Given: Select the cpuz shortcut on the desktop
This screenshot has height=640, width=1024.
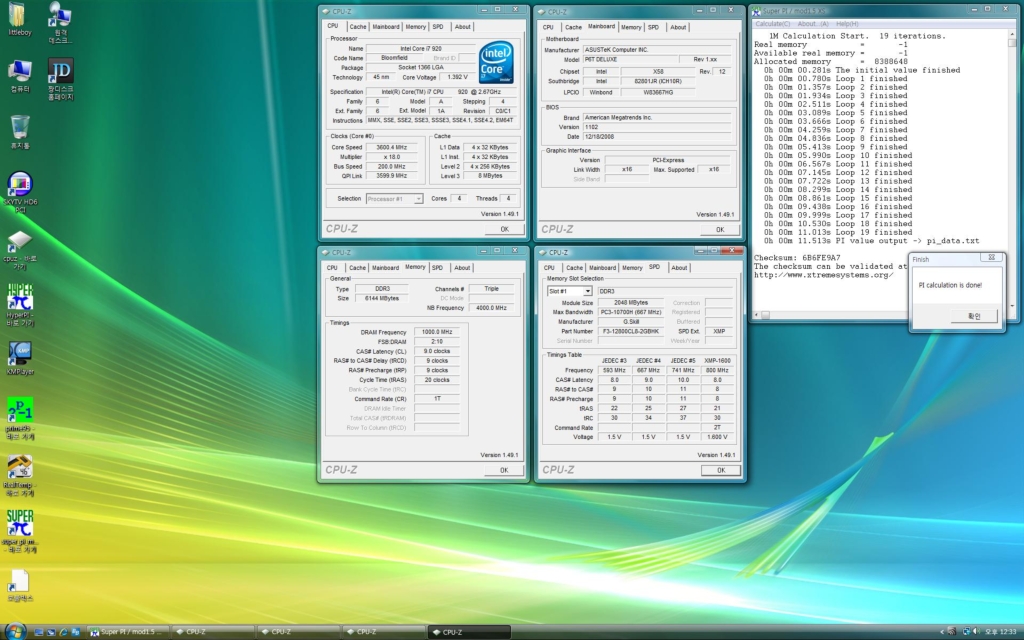Looking at the screenshot, I should pos(20,250).
